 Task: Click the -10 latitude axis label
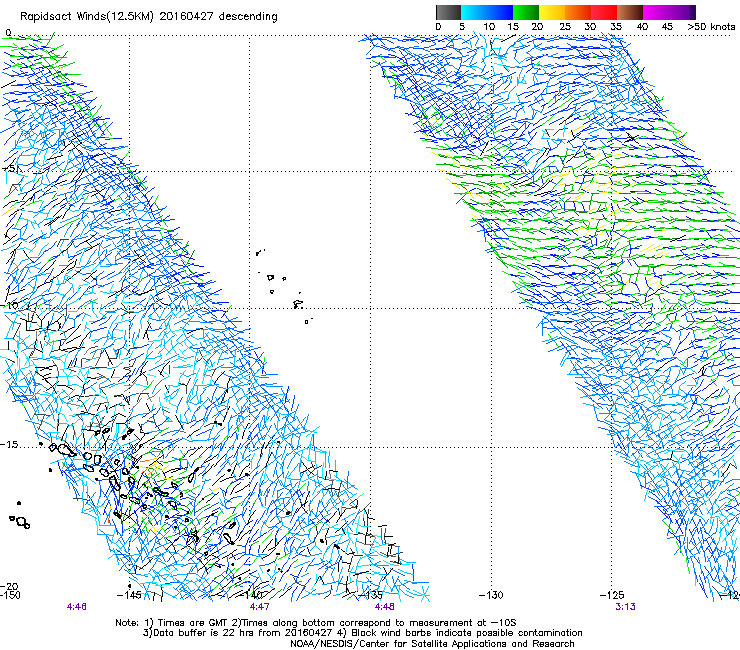point(10,305)
